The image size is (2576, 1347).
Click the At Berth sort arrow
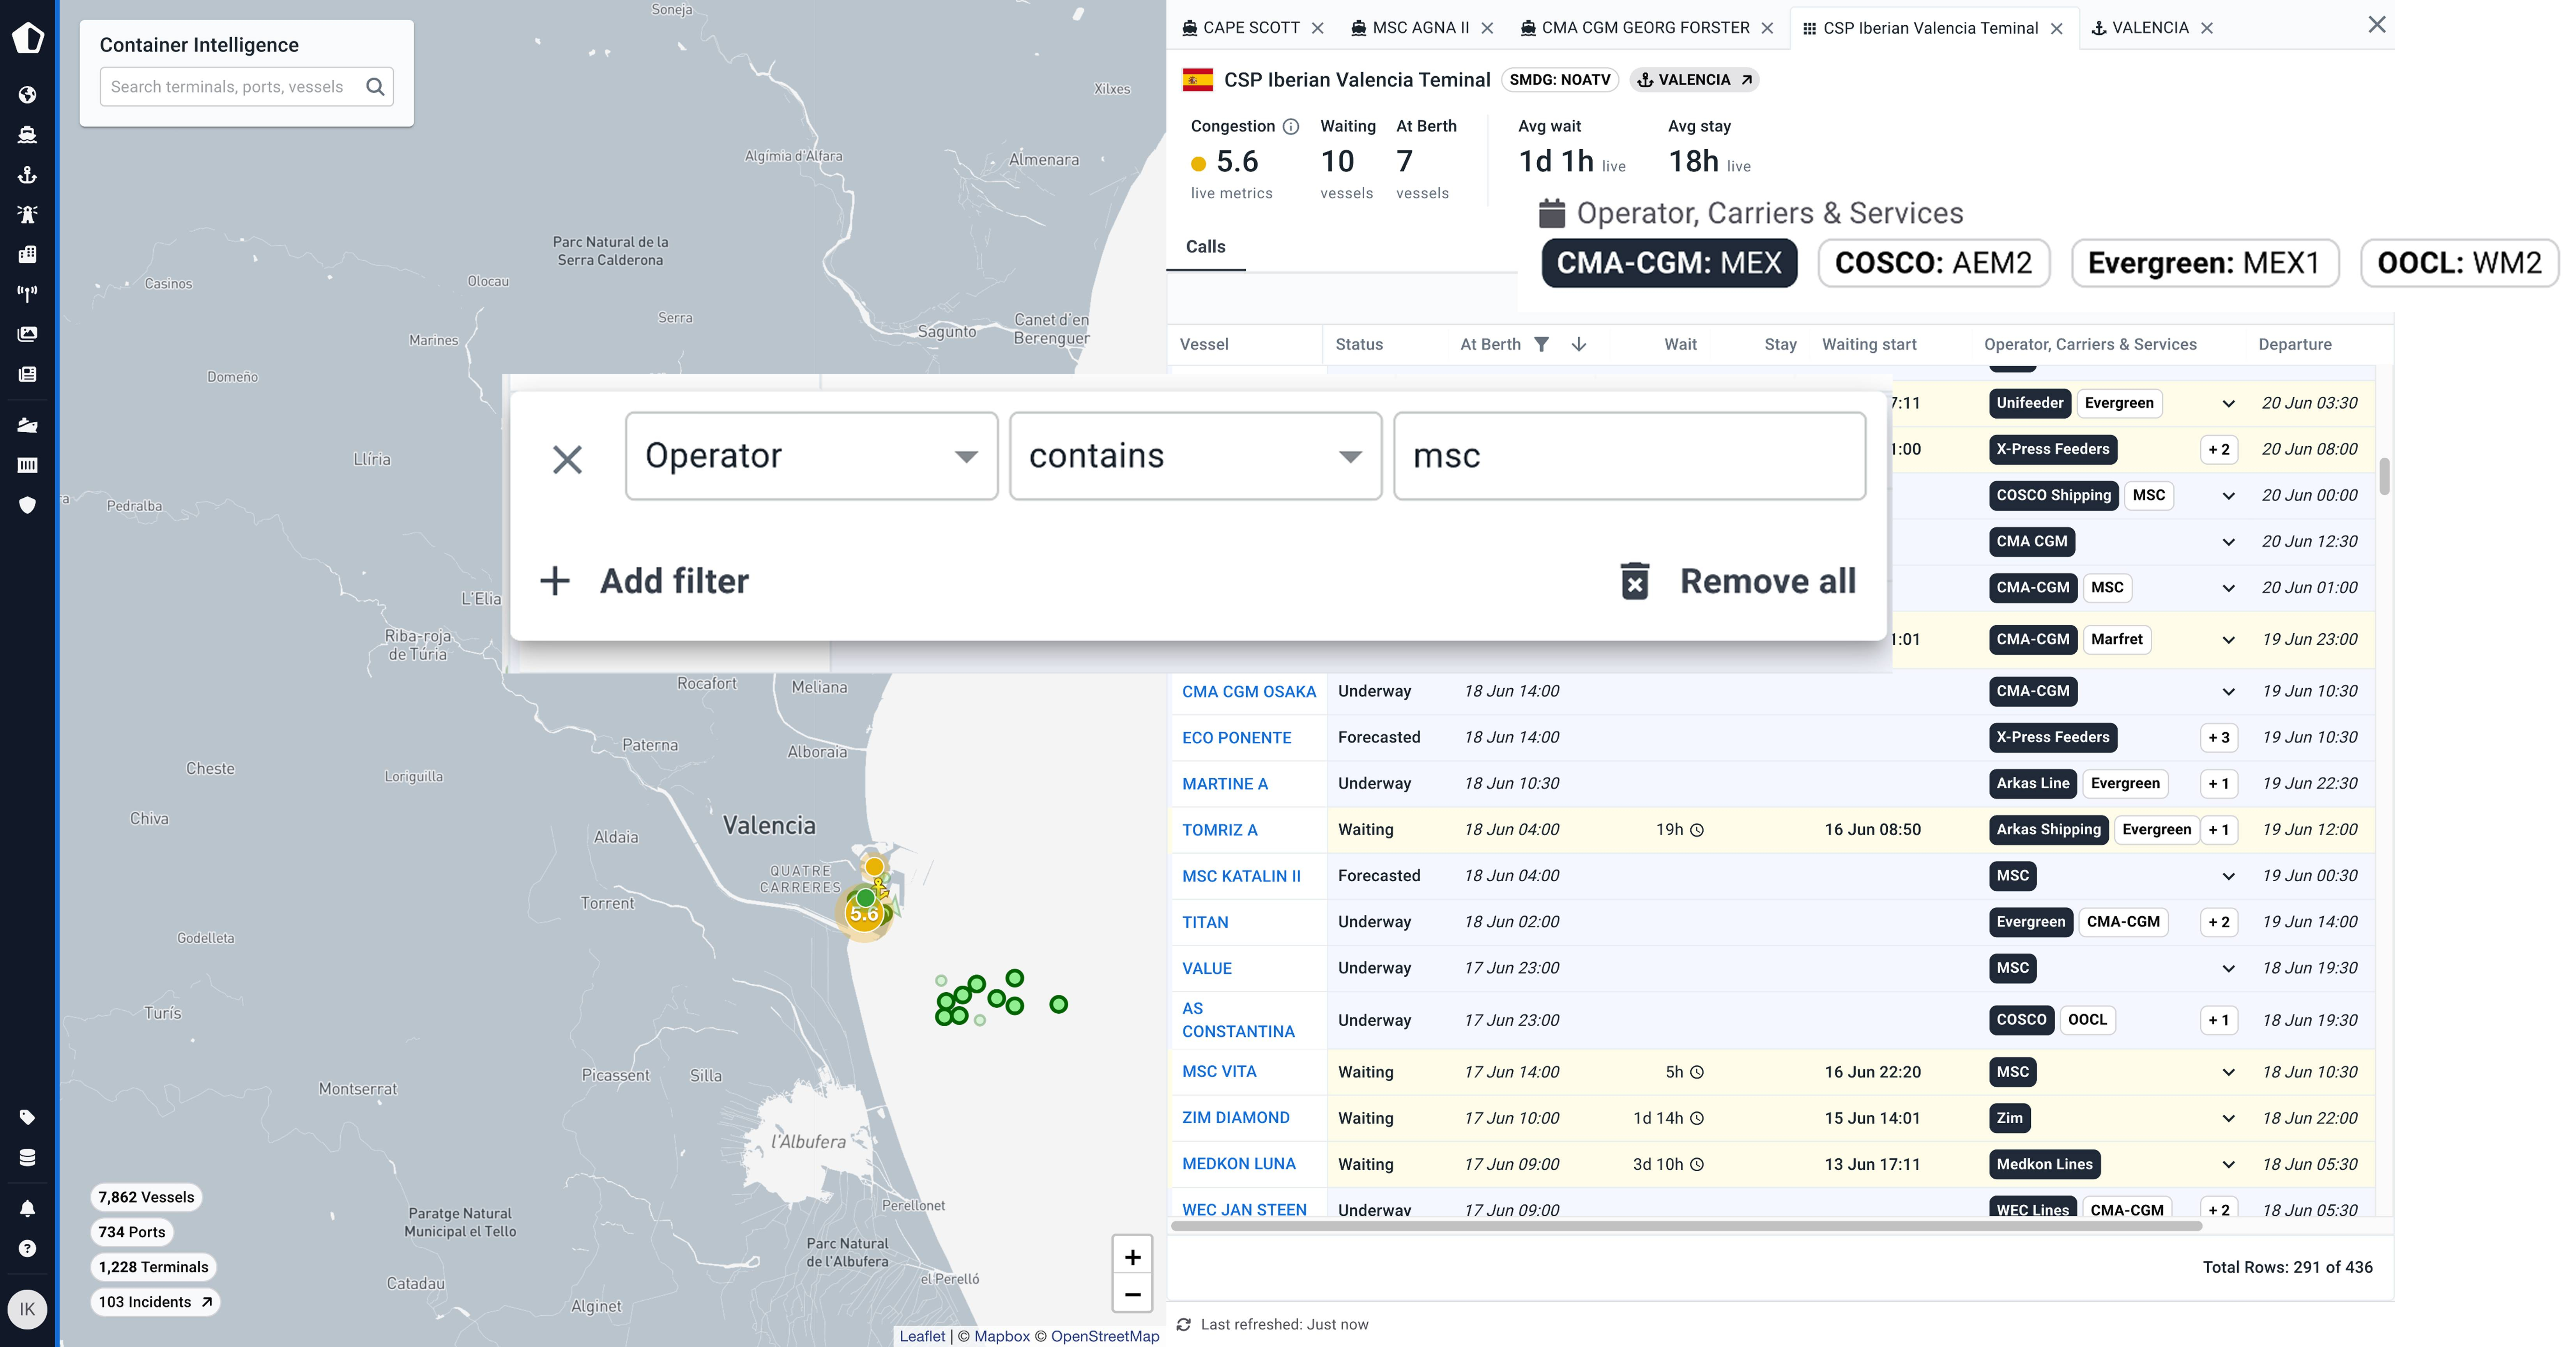point(1579,344)
